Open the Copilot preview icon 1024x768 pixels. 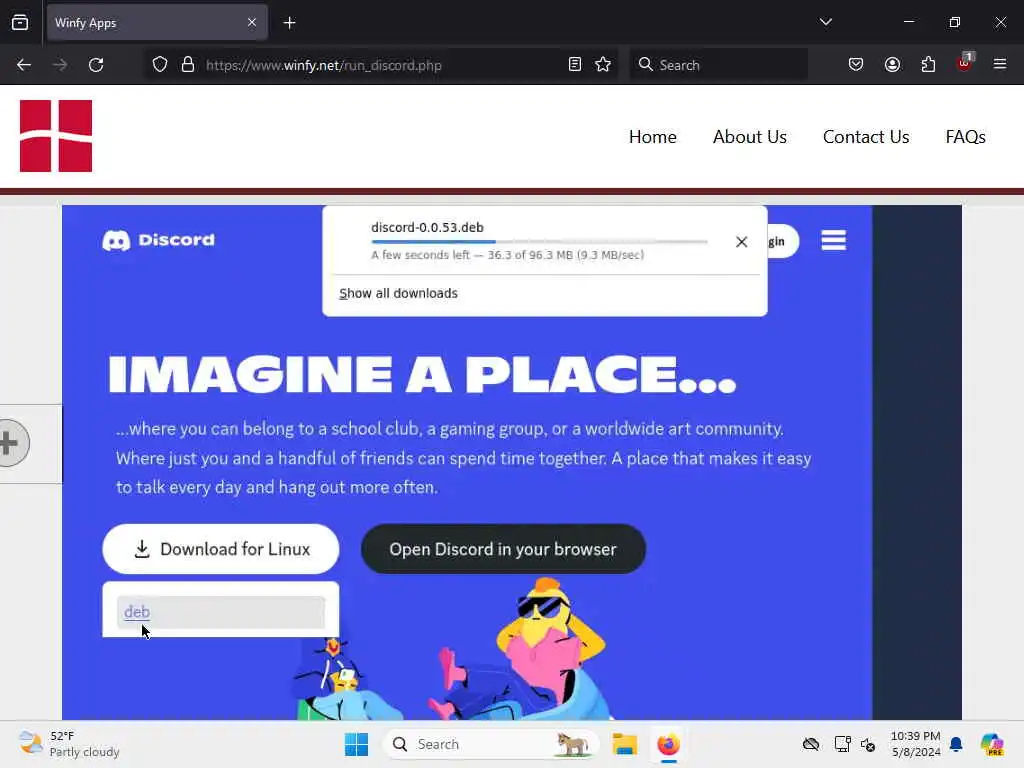click(992, 744)
